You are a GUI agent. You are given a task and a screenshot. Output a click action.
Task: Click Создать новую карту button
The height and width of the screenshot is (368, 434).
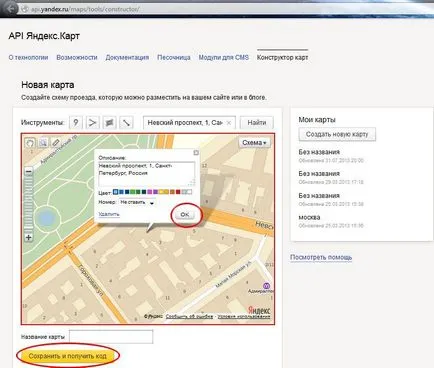(337, 134)
